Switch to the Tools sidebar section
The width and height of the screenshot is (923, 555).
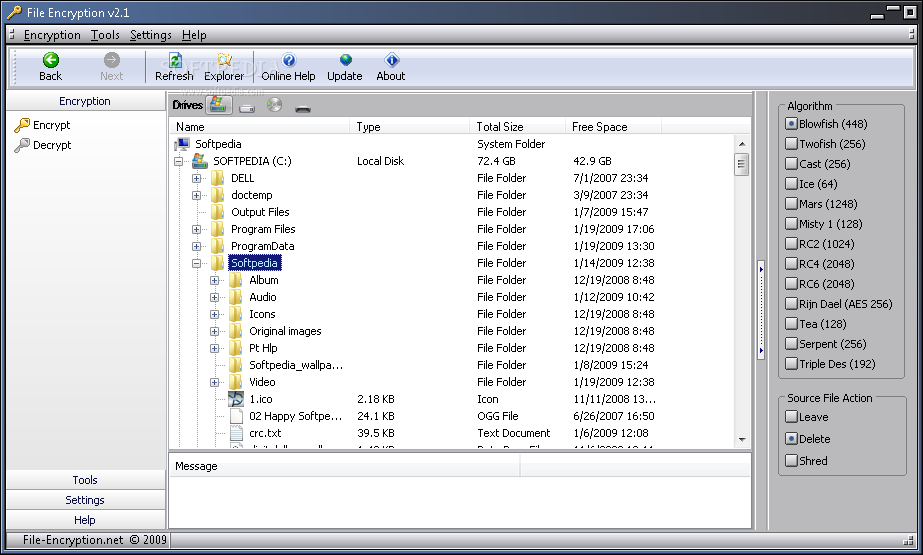85,480
